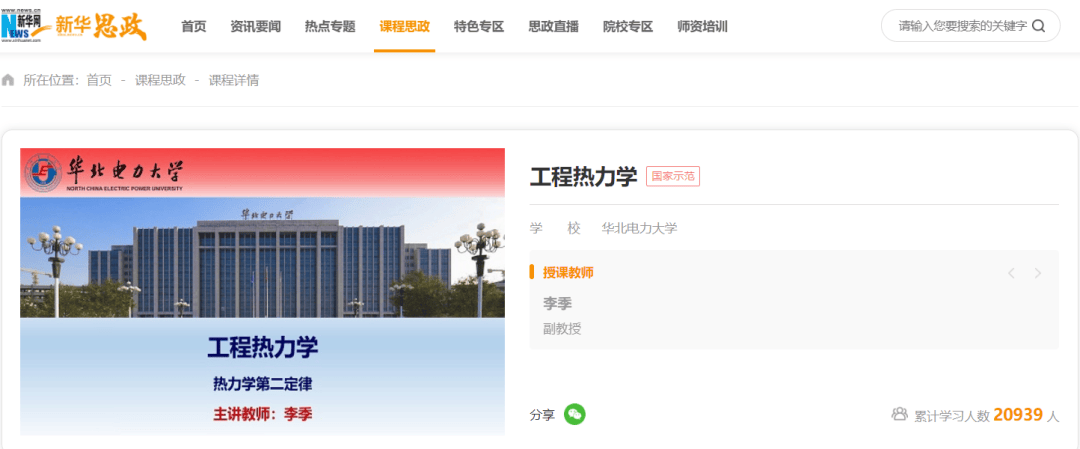Go to 课程思政 in the breadcrumb
The height and width of the screenshot is (449, 1080).
coord(160,80)
